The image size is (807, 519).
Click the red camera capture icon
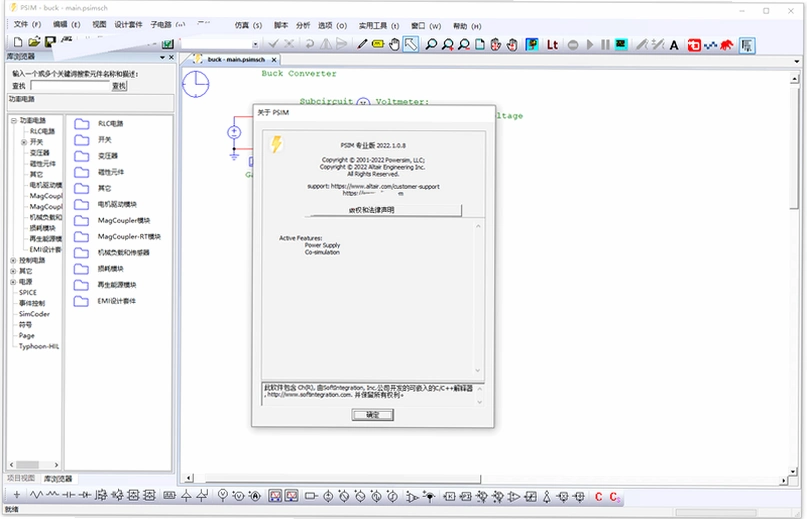coord(694,45)
